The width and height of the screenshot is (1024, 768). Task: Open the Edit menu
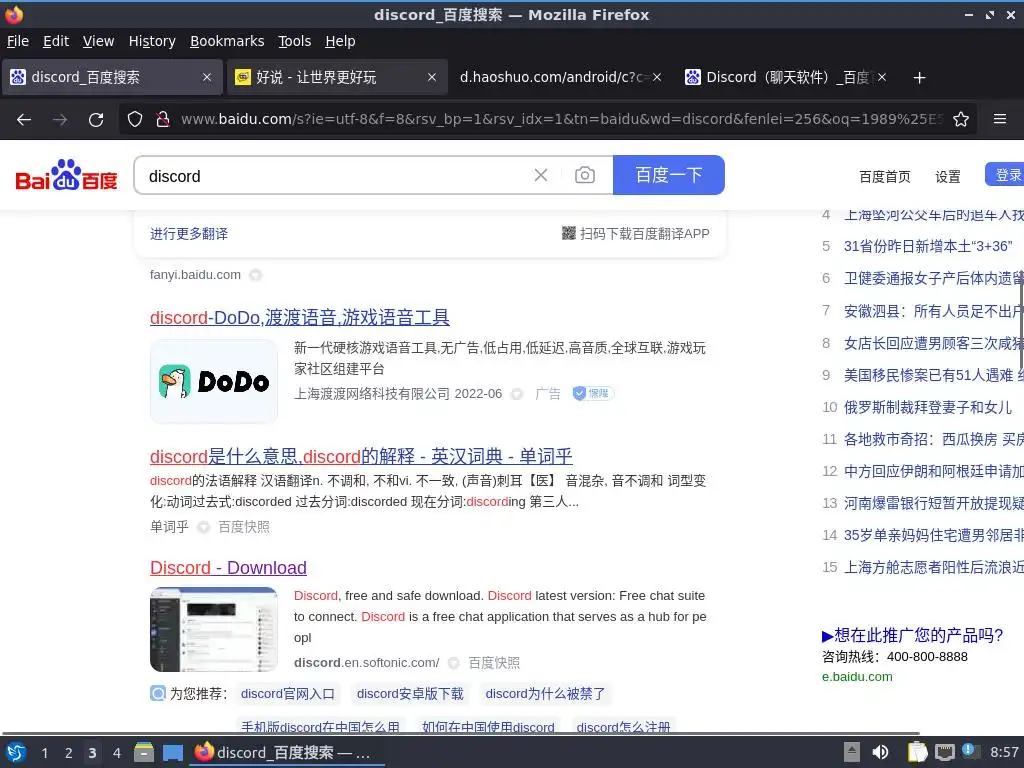56,41
